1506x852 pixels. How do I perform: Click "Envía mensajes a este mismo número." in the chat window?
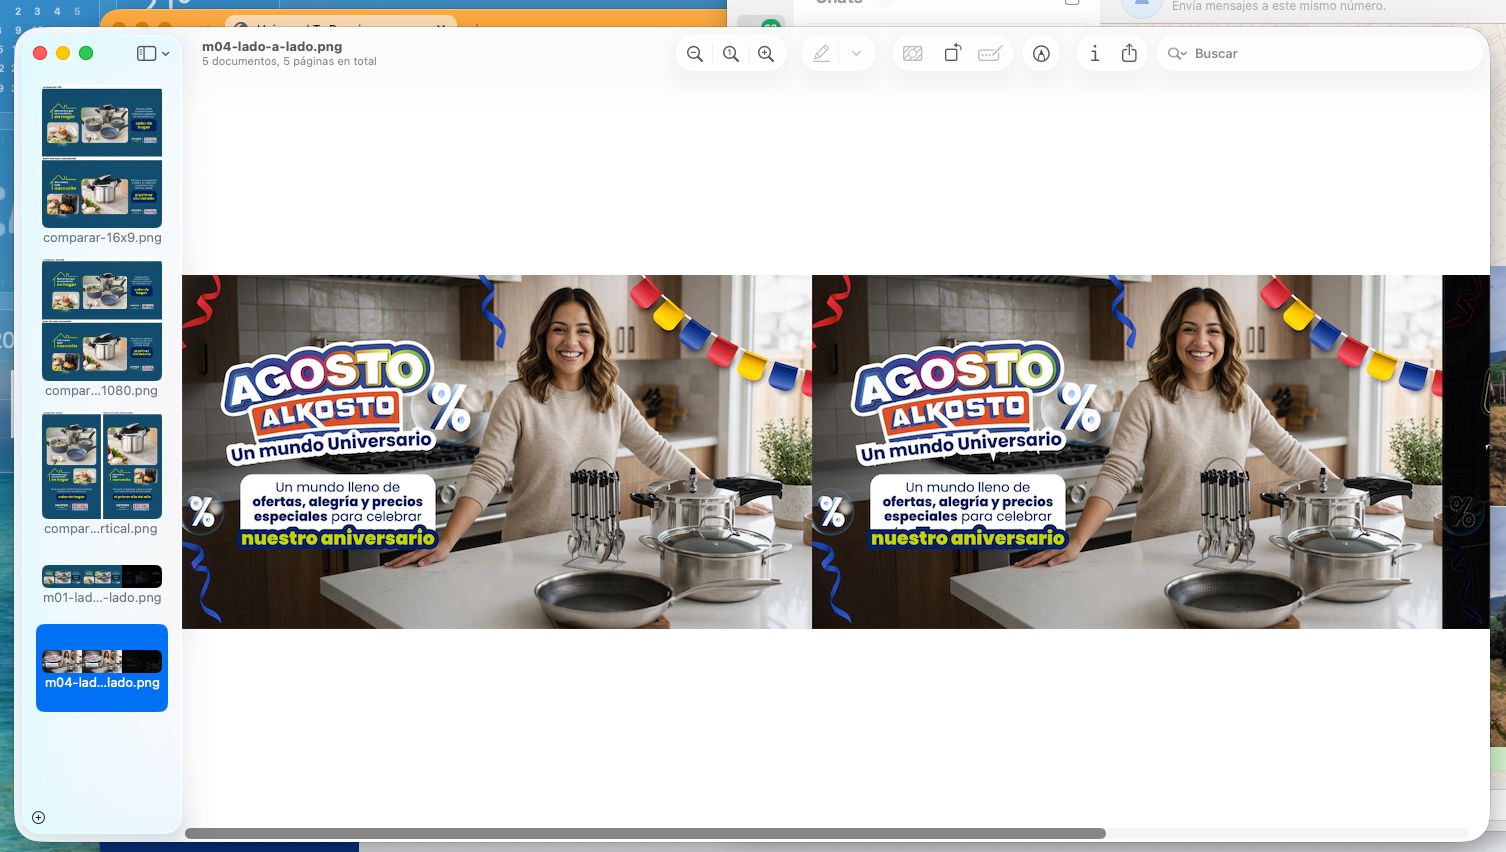(x=1279, y=6)
